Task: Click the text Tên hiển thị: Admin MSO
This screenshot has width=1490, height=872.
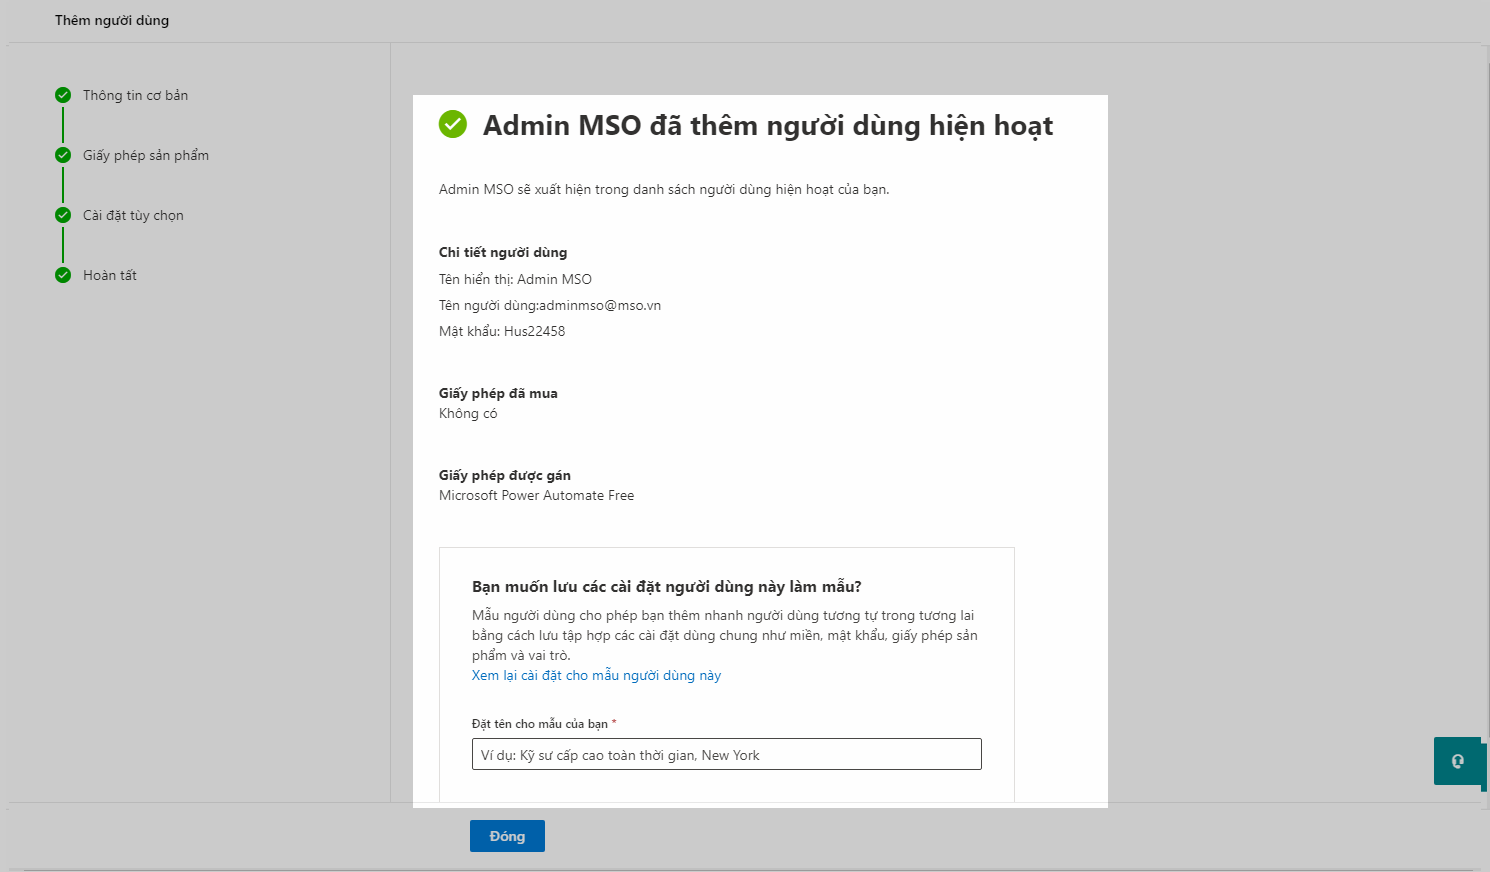Action: click(515, 280)
